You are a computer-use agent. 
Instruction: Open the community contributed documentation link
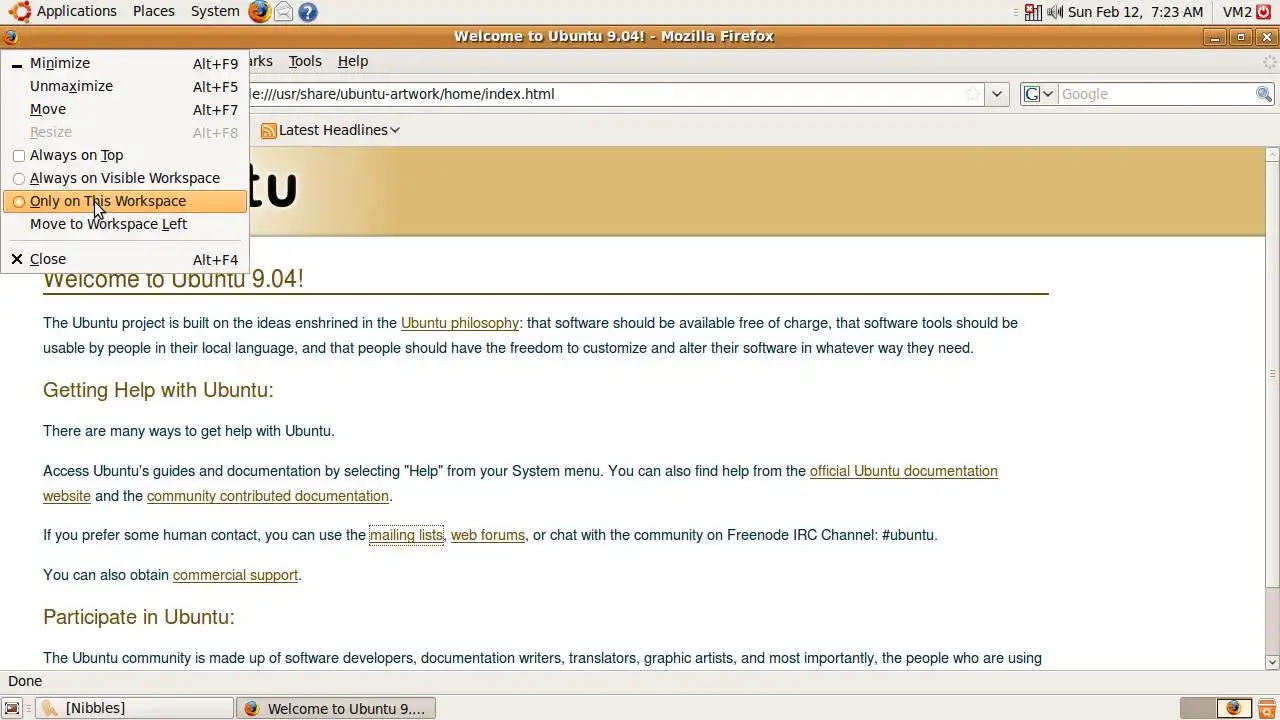[x=267, y=496]
